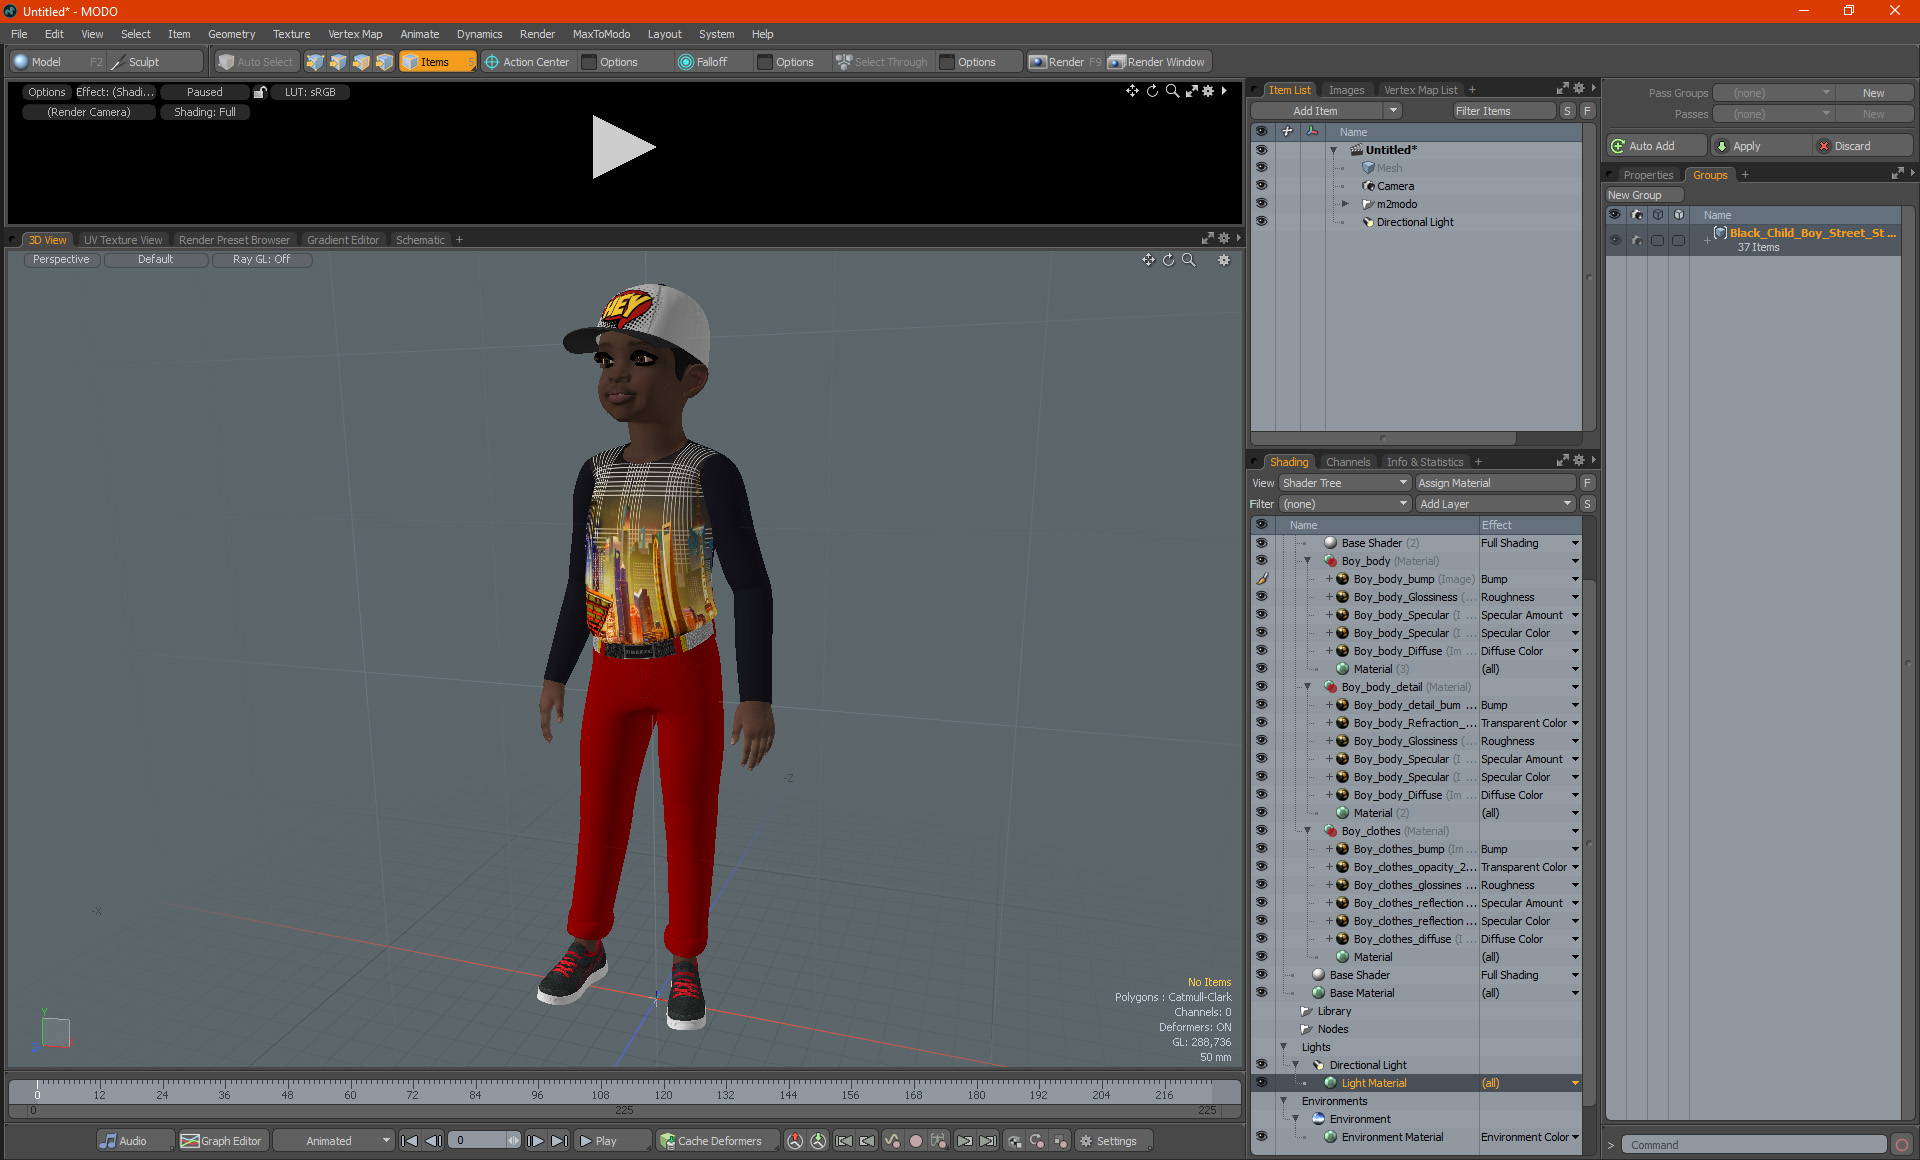Select Polygons selection mode icon

[361, 62]
